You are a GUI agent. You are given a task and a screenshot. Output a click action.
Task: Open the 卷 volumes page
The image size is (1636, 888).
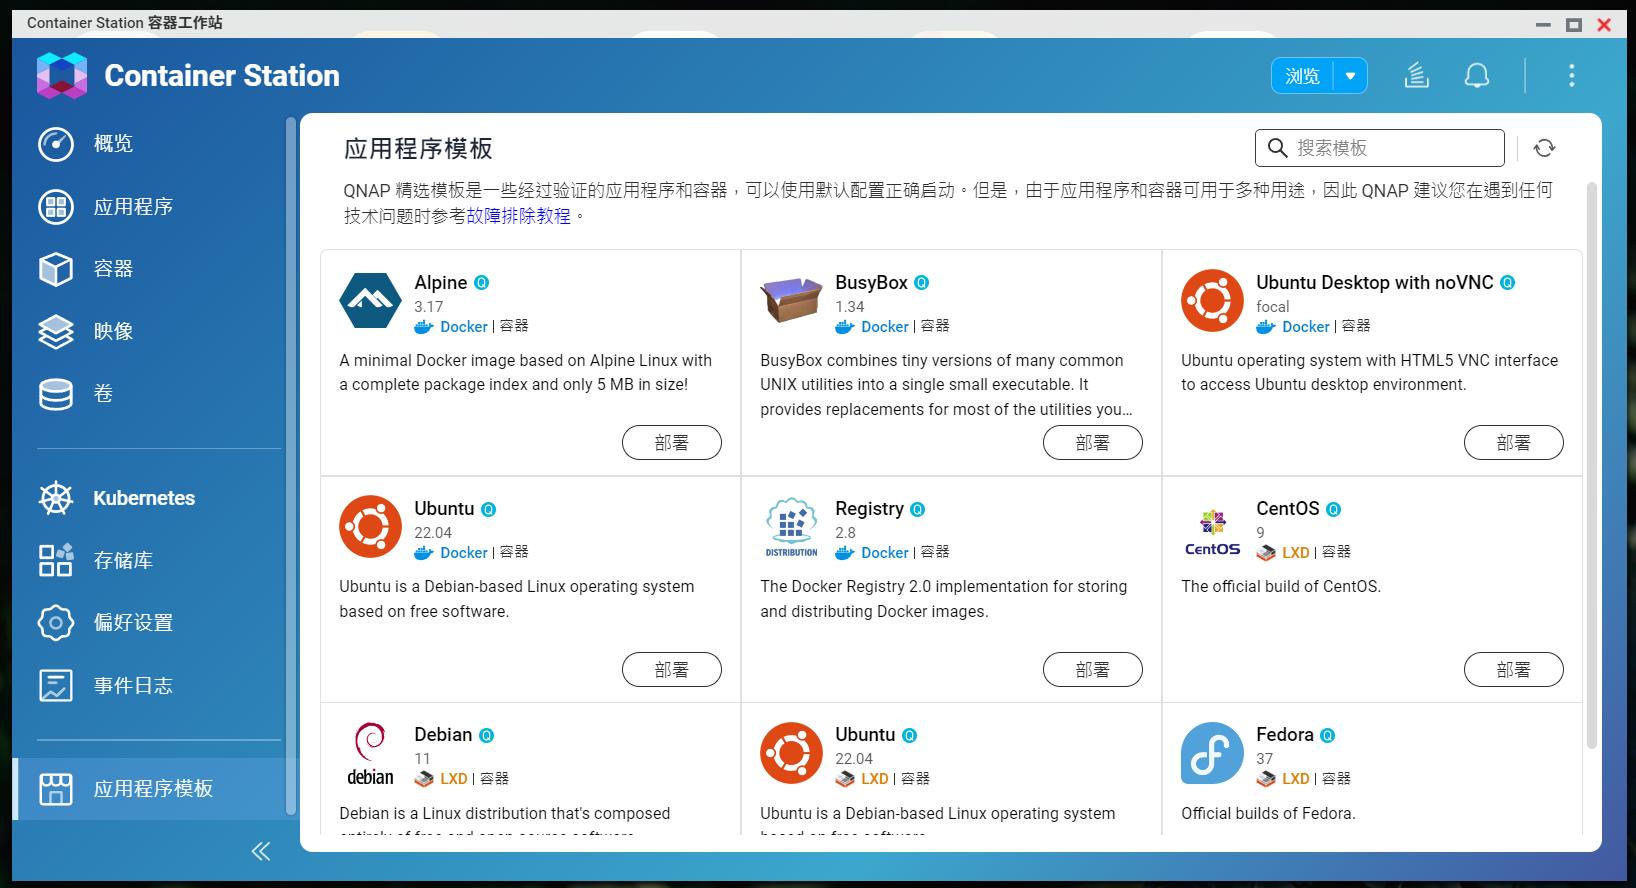coord(103,394)
